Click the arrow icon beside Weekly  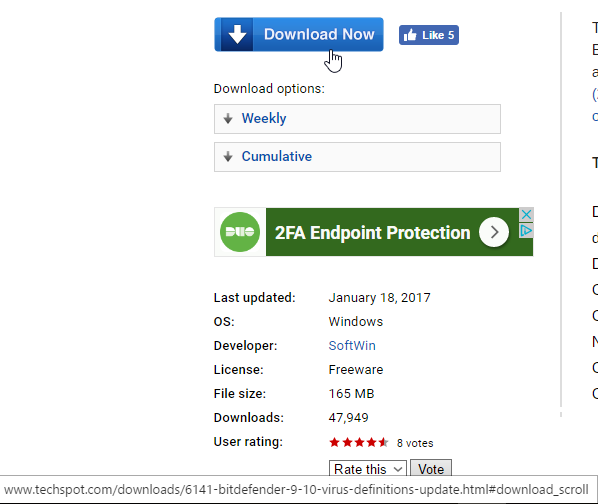[228, 119]
